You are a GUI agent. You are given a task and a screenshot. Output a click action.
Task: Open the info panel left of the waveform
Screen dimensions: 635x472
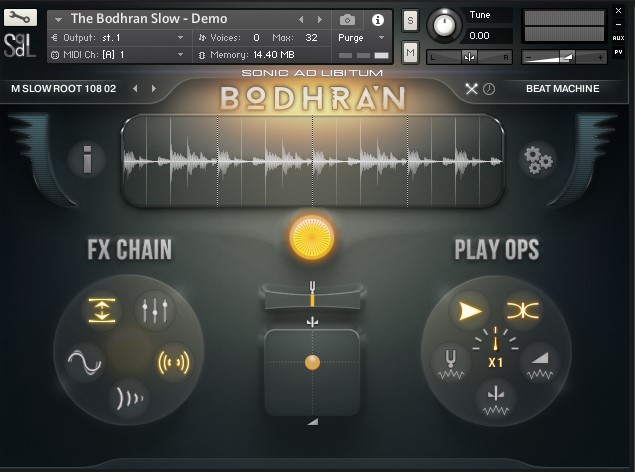(87, 159)
